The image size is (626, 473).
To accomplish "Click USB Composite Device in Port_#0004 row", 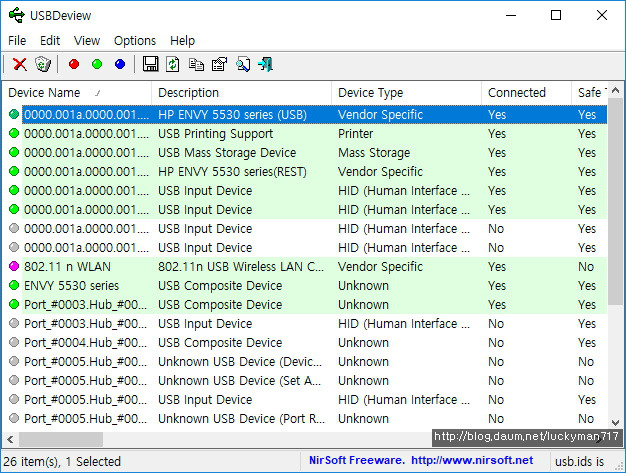I will coord(220,342).
